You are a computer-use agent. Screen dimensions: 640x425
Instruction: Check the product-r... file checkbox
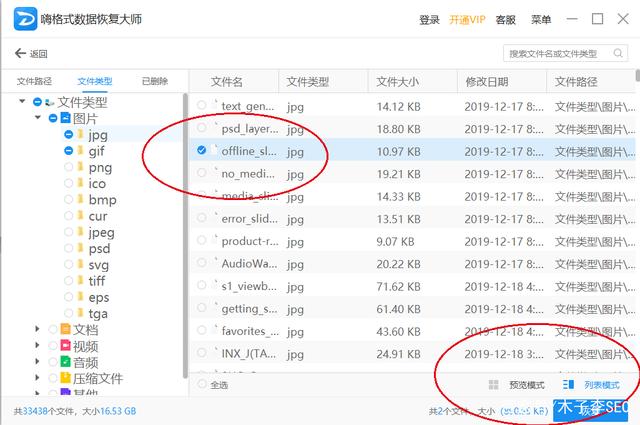(202, 240)
